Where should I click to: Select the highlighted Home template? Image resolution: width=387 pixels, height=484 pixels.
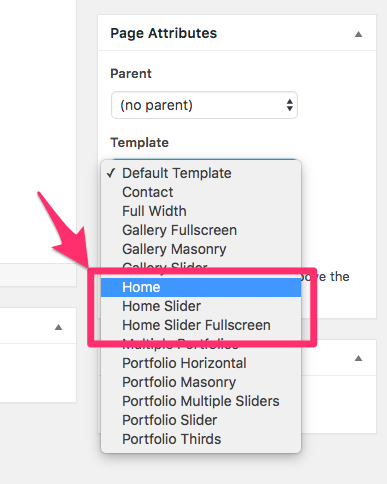coord(201,287)
